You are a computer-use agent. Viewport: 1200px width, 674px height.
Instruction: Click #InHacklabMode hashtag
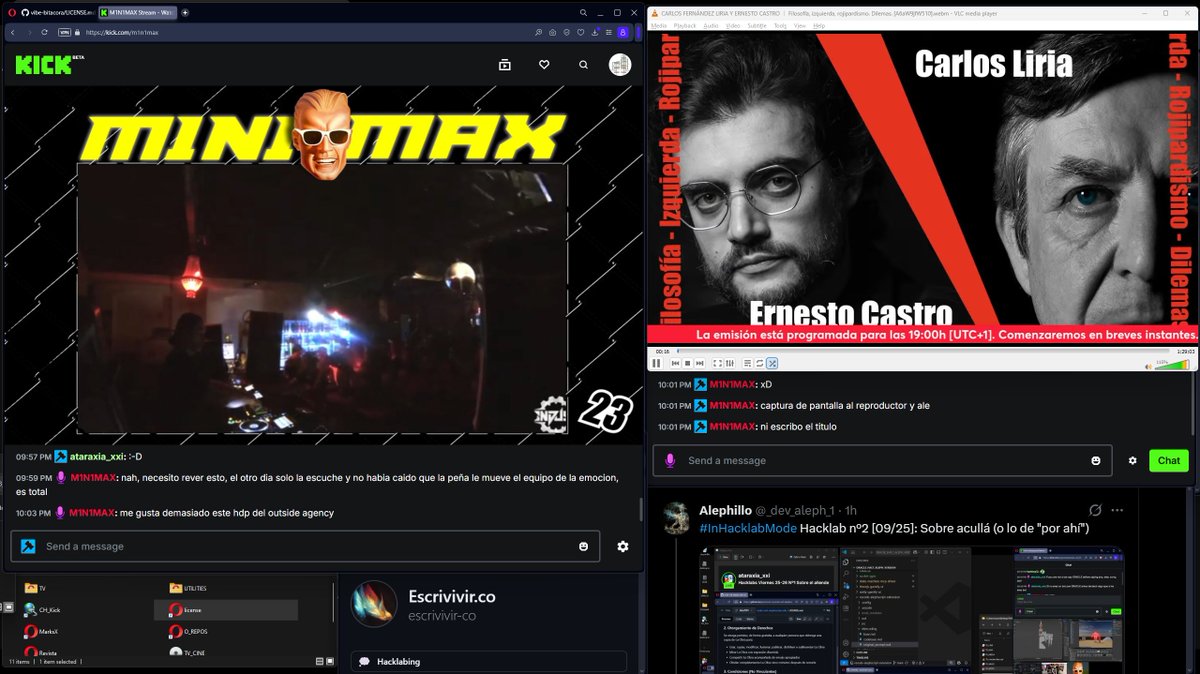pos(748,528)
